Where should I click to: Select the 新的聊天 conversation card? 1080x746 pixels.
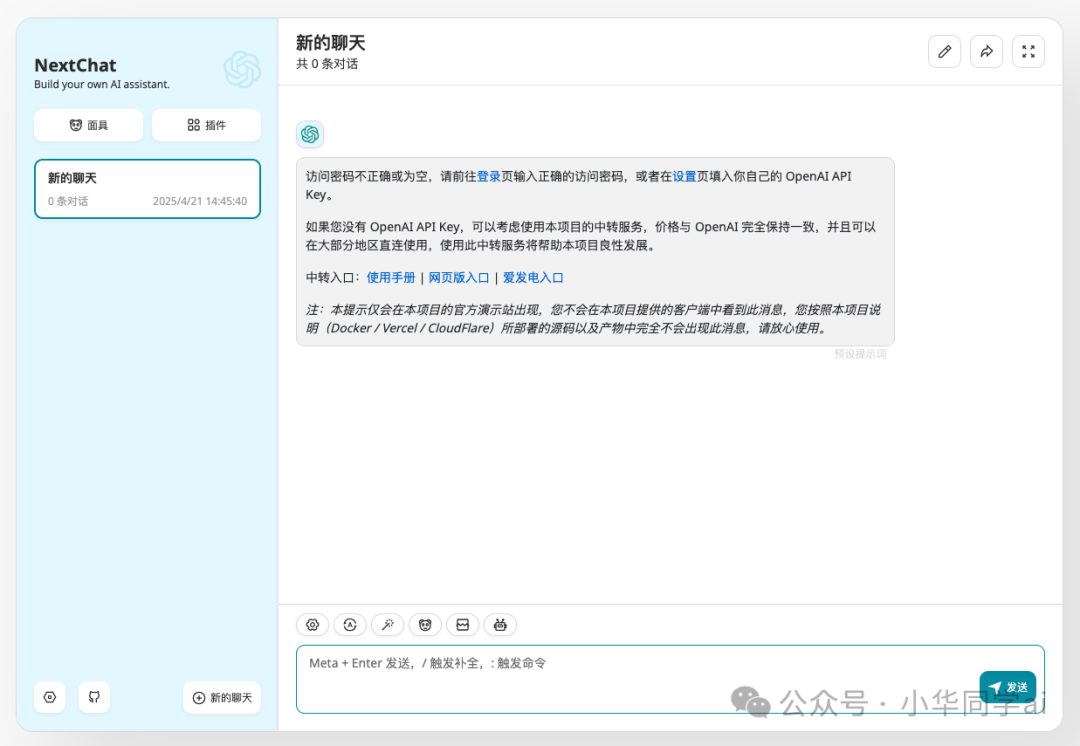(147, 189)
